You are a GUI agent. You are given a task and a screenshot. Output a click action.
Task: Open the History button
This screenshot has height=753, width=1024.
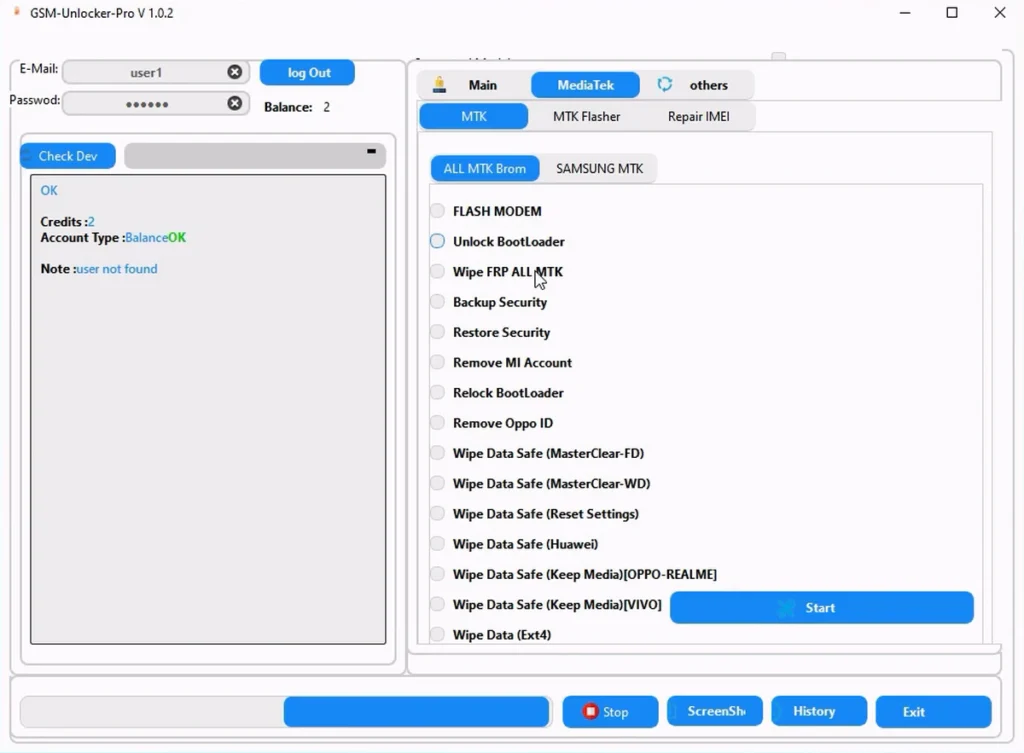pos(818,711)
